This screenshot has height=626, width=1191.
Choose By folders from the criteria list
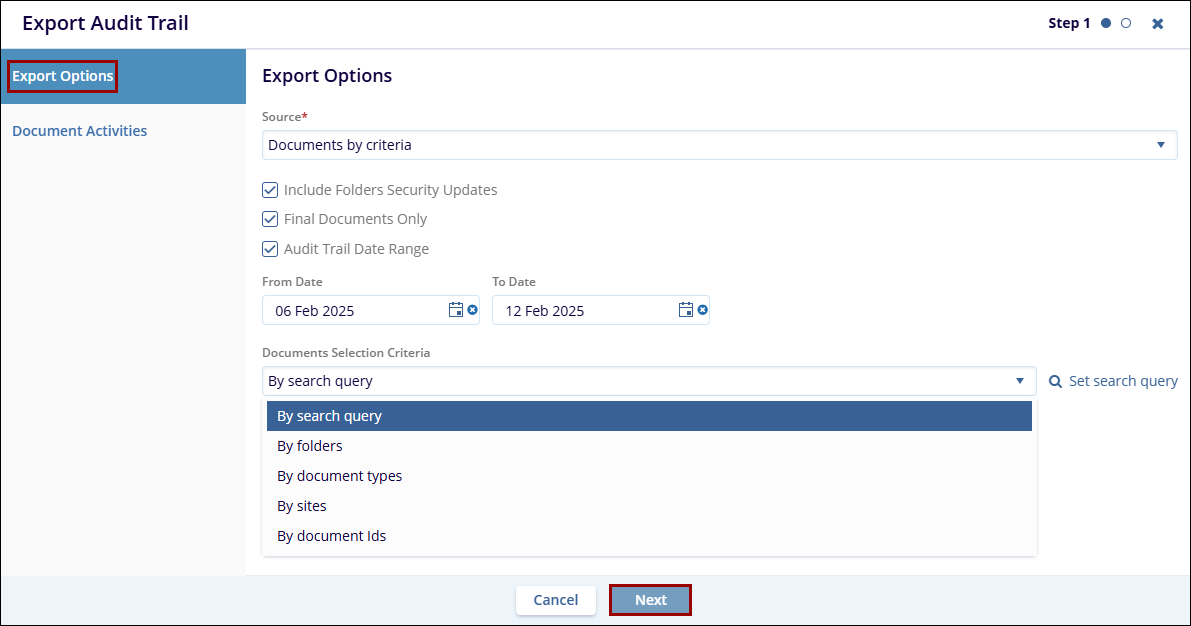click(310, 446)
